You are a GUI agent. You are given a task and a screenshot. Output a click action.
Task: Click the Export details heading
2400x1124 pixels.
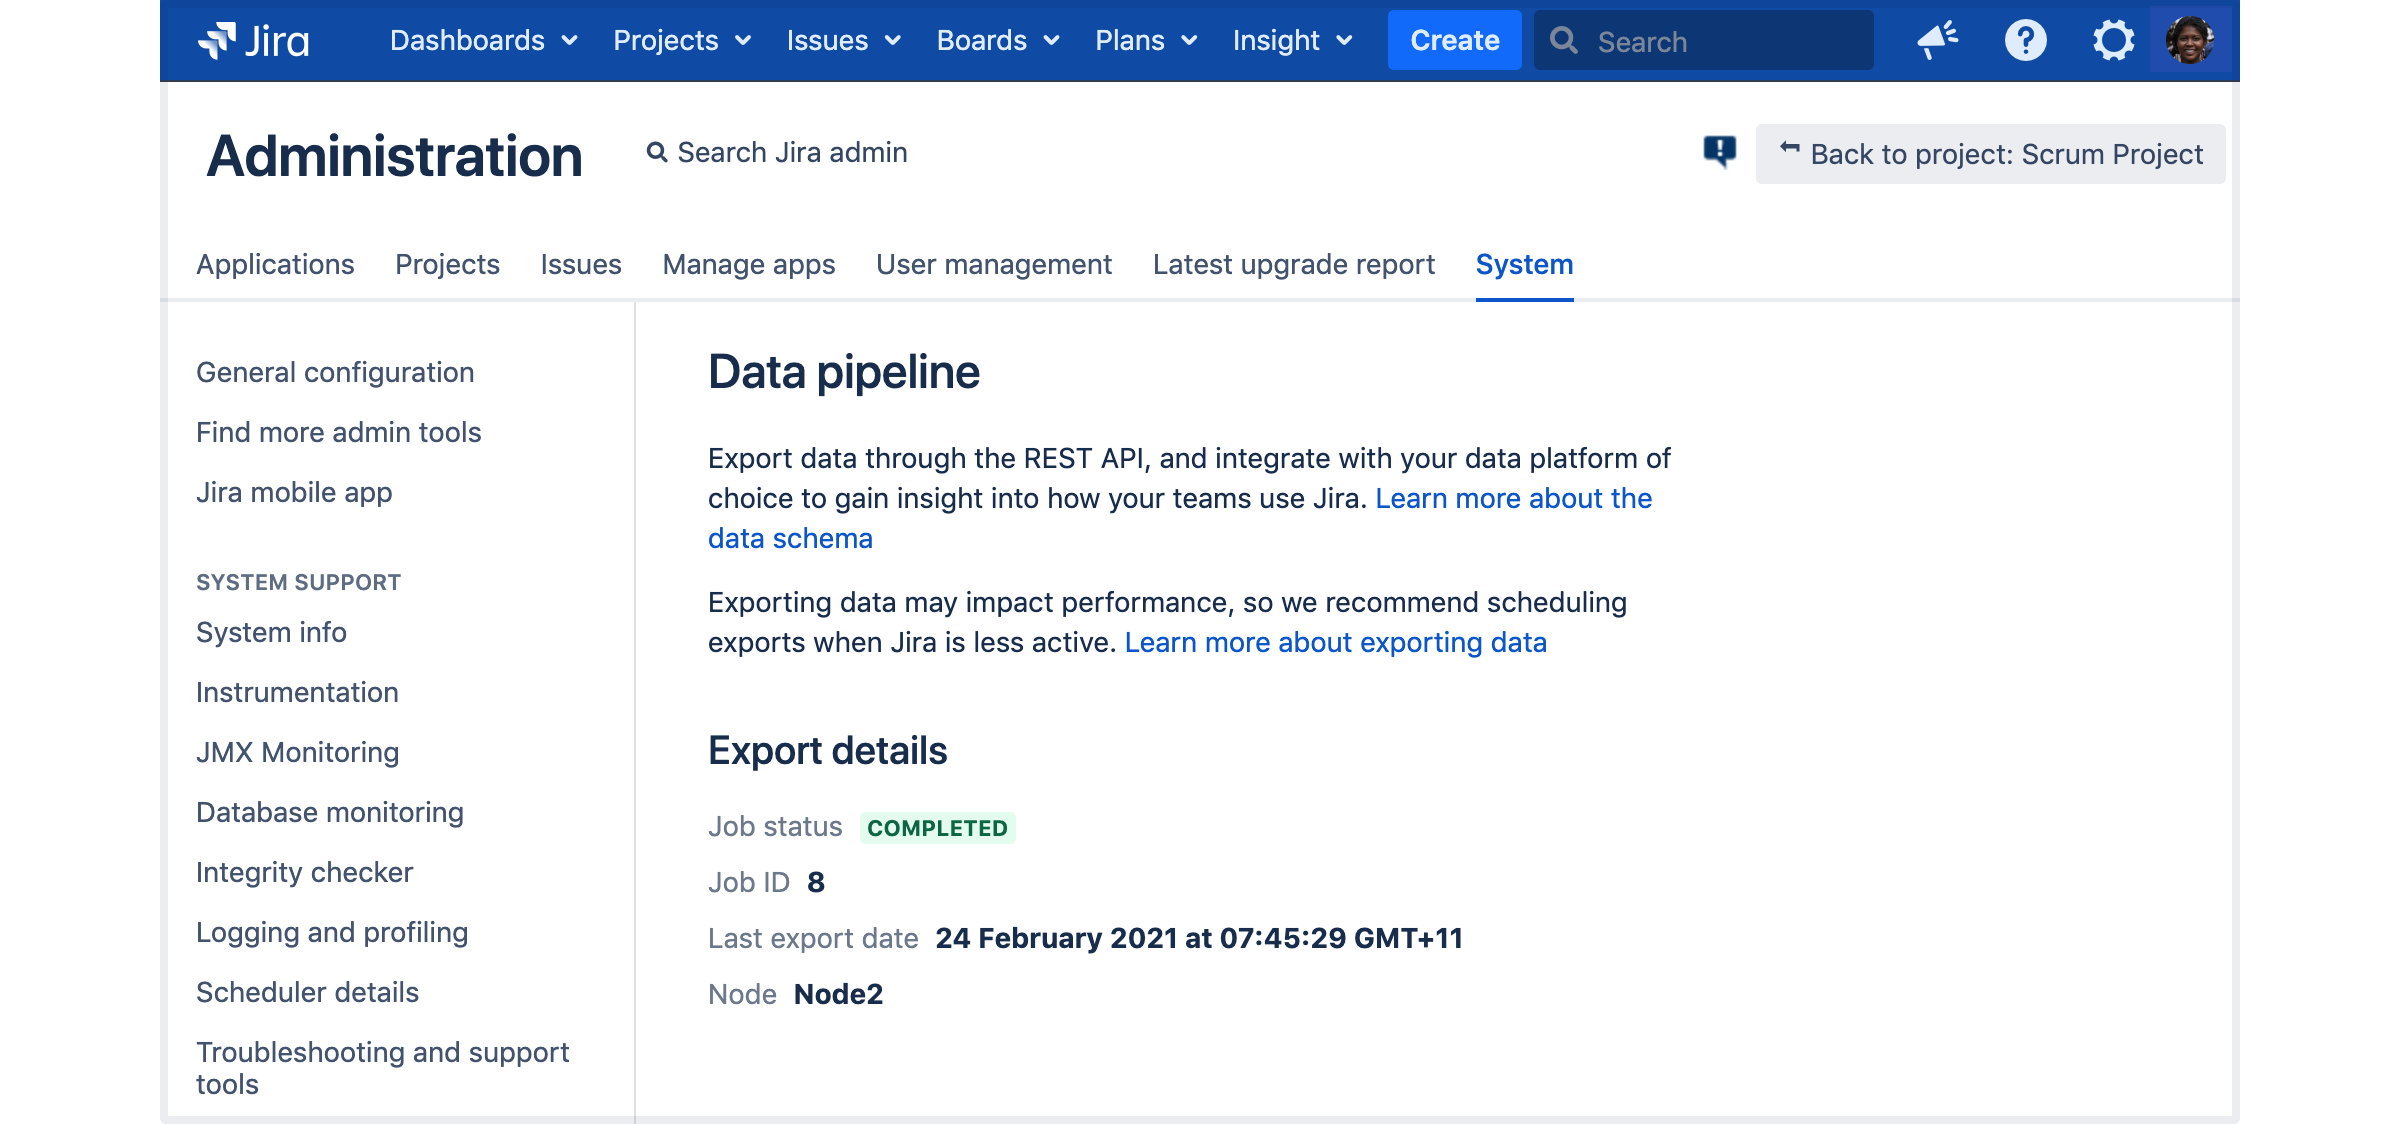pos(827,750)
